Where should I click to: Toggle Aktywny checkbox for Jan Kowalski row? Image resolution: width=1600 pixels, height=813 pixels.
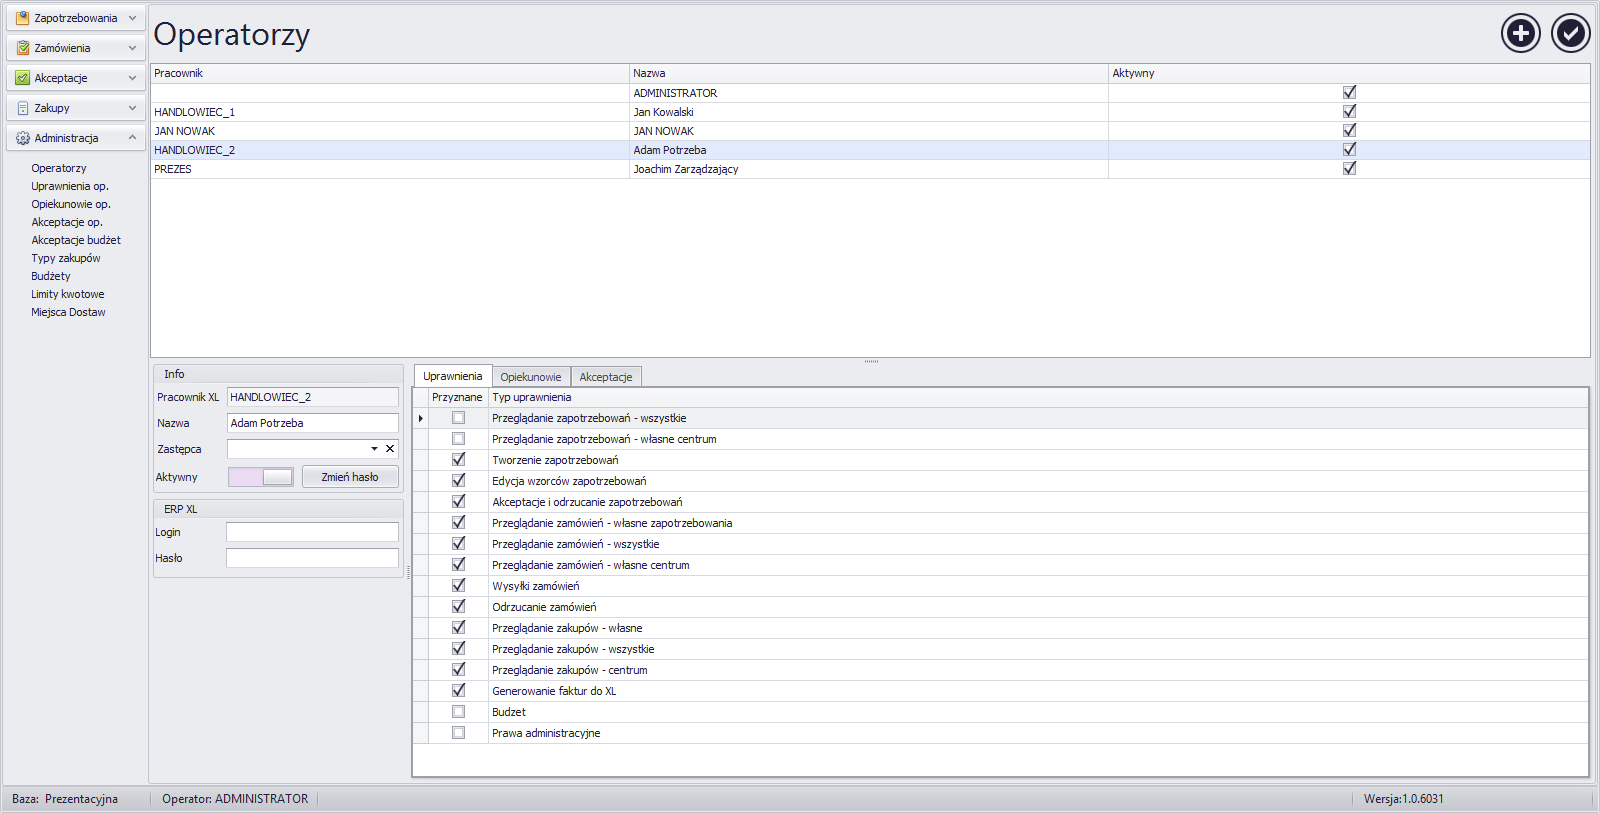[x=1349, y=111]
